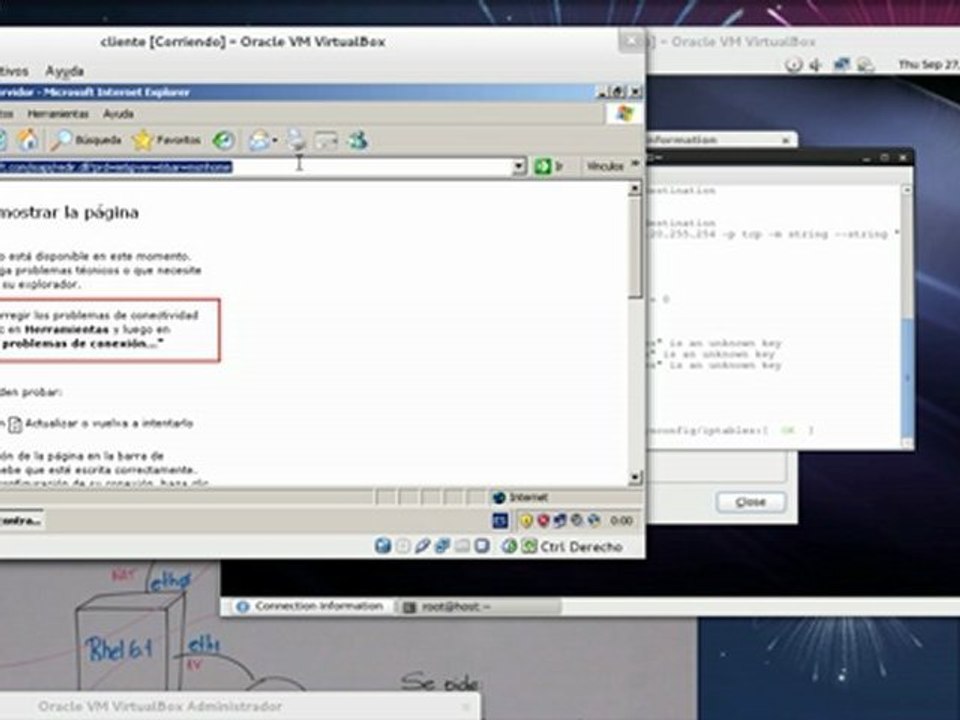Expand the Mail icon dropdown arrow
This screenshot has height=720, width=960.
[x=275, y=141]
